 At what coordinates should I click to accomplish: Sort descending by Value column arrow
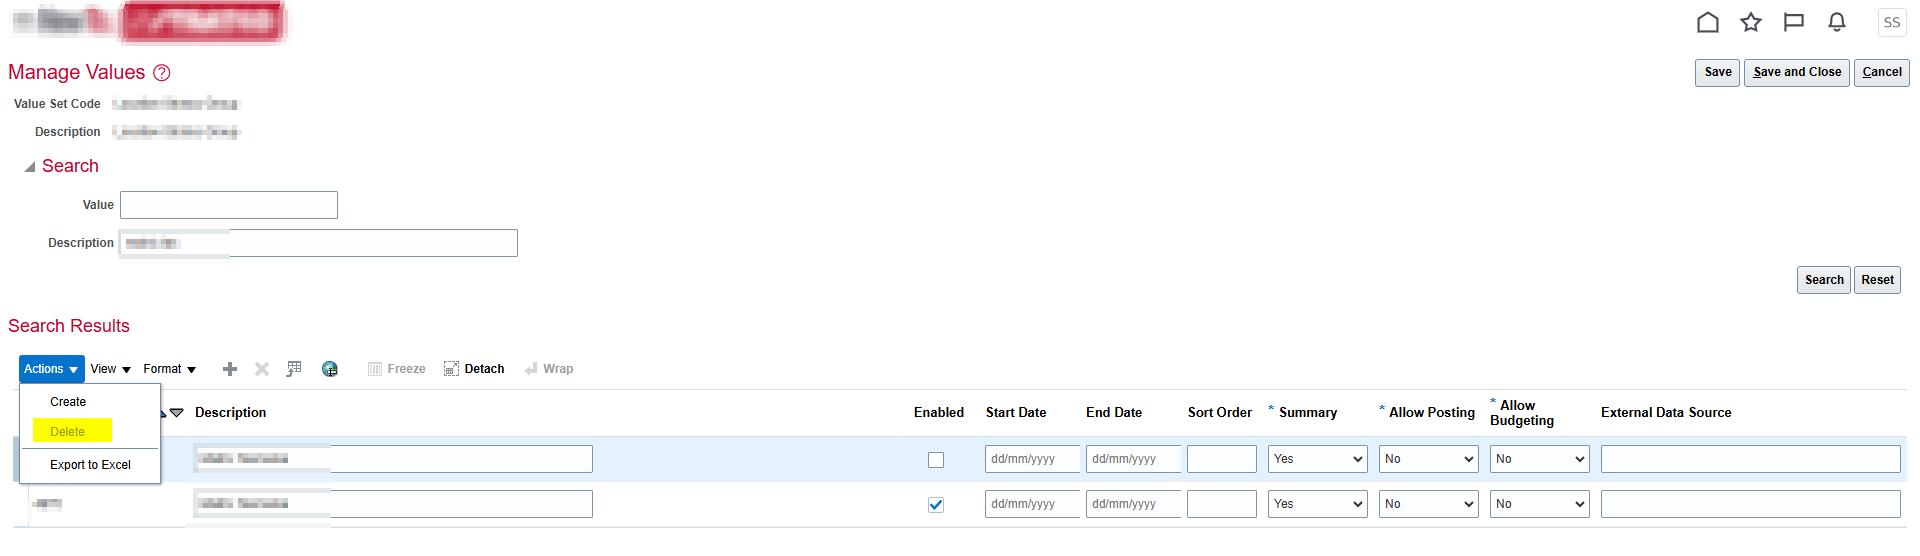pos(177,413)
